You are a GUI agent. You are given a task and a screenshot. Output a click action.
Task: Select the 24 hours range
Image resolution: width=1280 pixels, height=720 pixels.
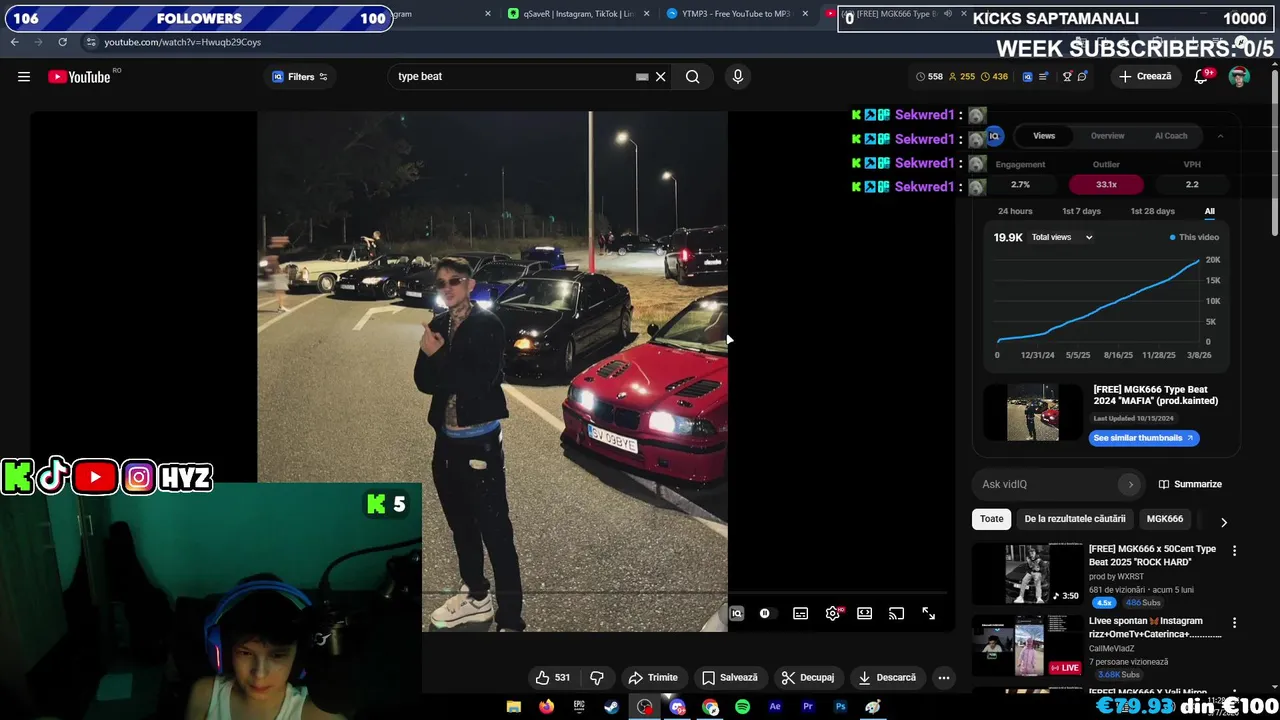pyautogui.click(x=1015, y=211)
